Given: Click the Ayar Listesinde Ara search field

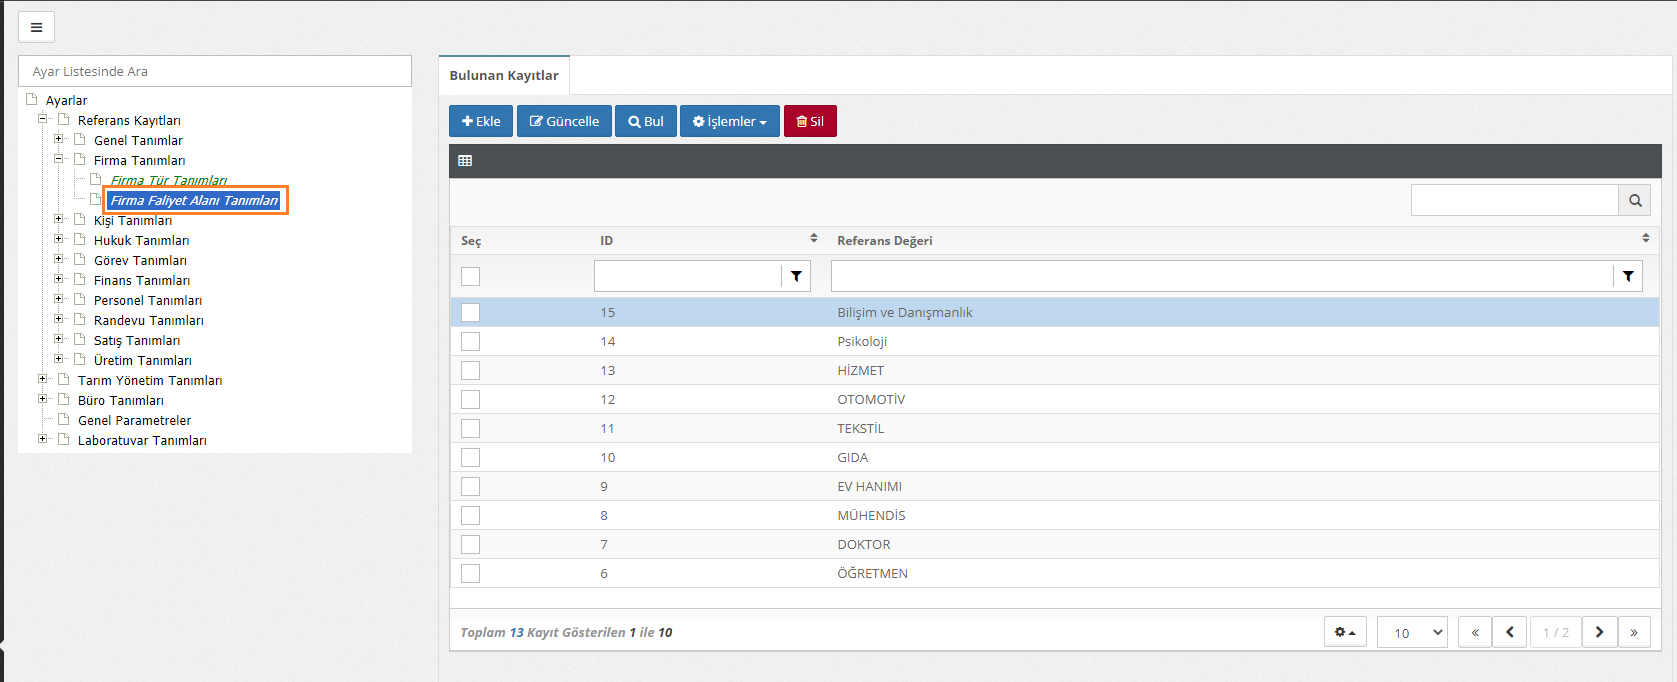Looking at the screenshot, I should 215,71.
